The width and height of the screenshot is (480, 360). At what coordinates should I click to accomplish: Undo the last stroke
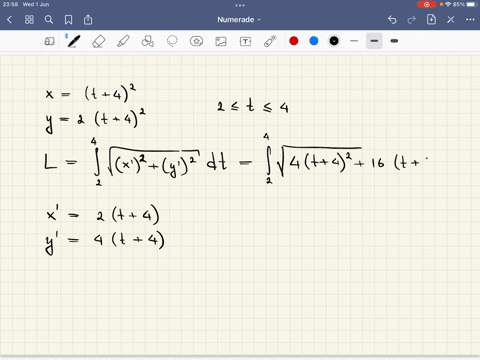(x=392, y=20)
